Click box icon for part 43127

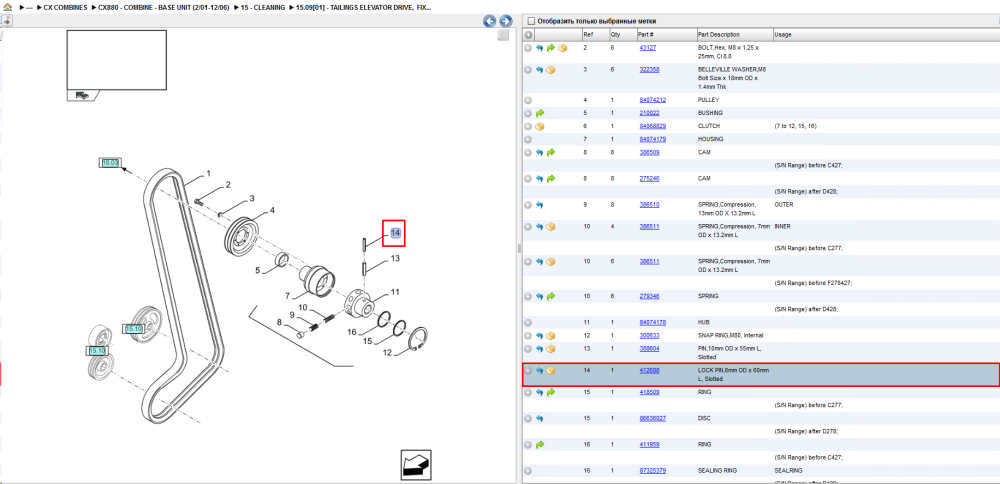pos(562,48)
